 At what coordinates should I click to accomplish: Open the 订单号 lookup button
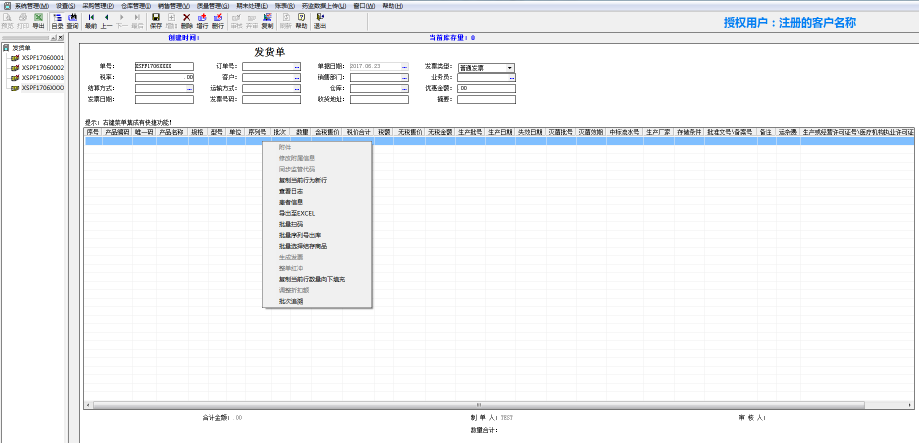pos(297,67)
